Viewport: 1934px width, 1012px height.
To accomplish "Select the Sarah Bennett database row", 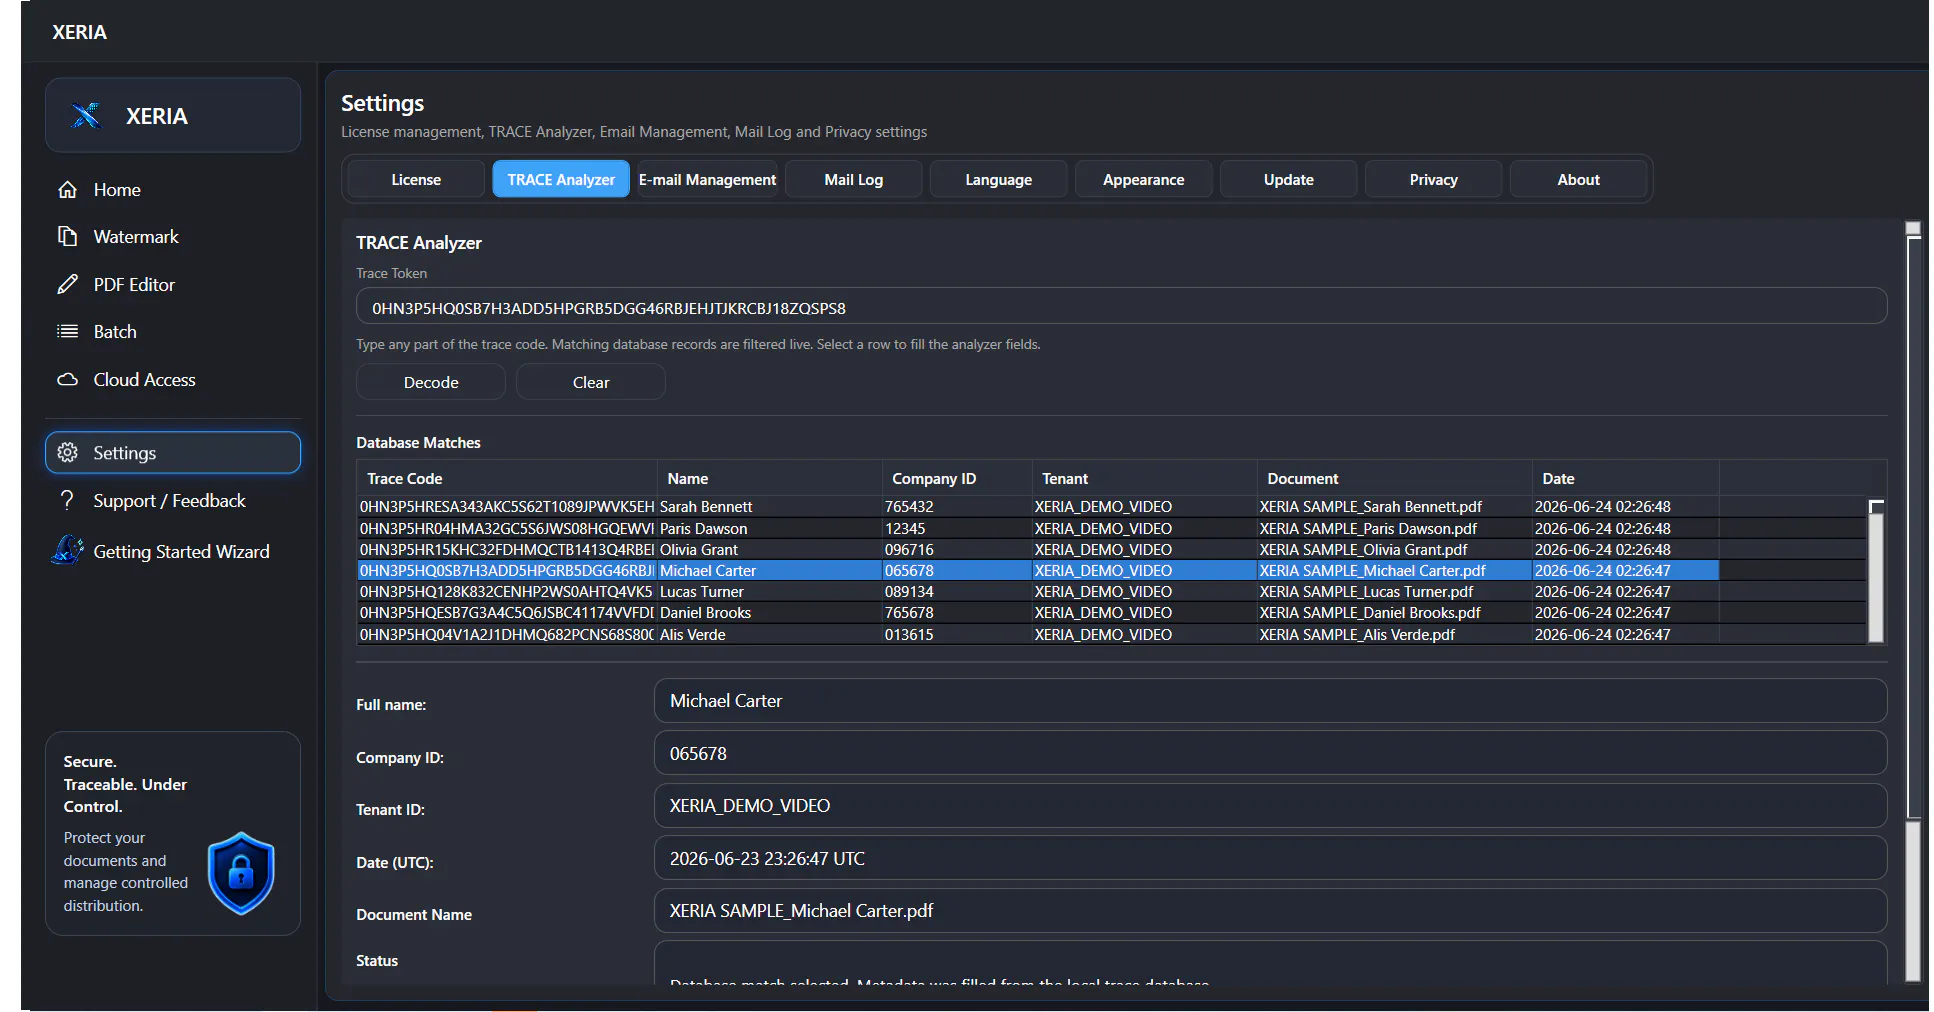I will click(1037, 507).
